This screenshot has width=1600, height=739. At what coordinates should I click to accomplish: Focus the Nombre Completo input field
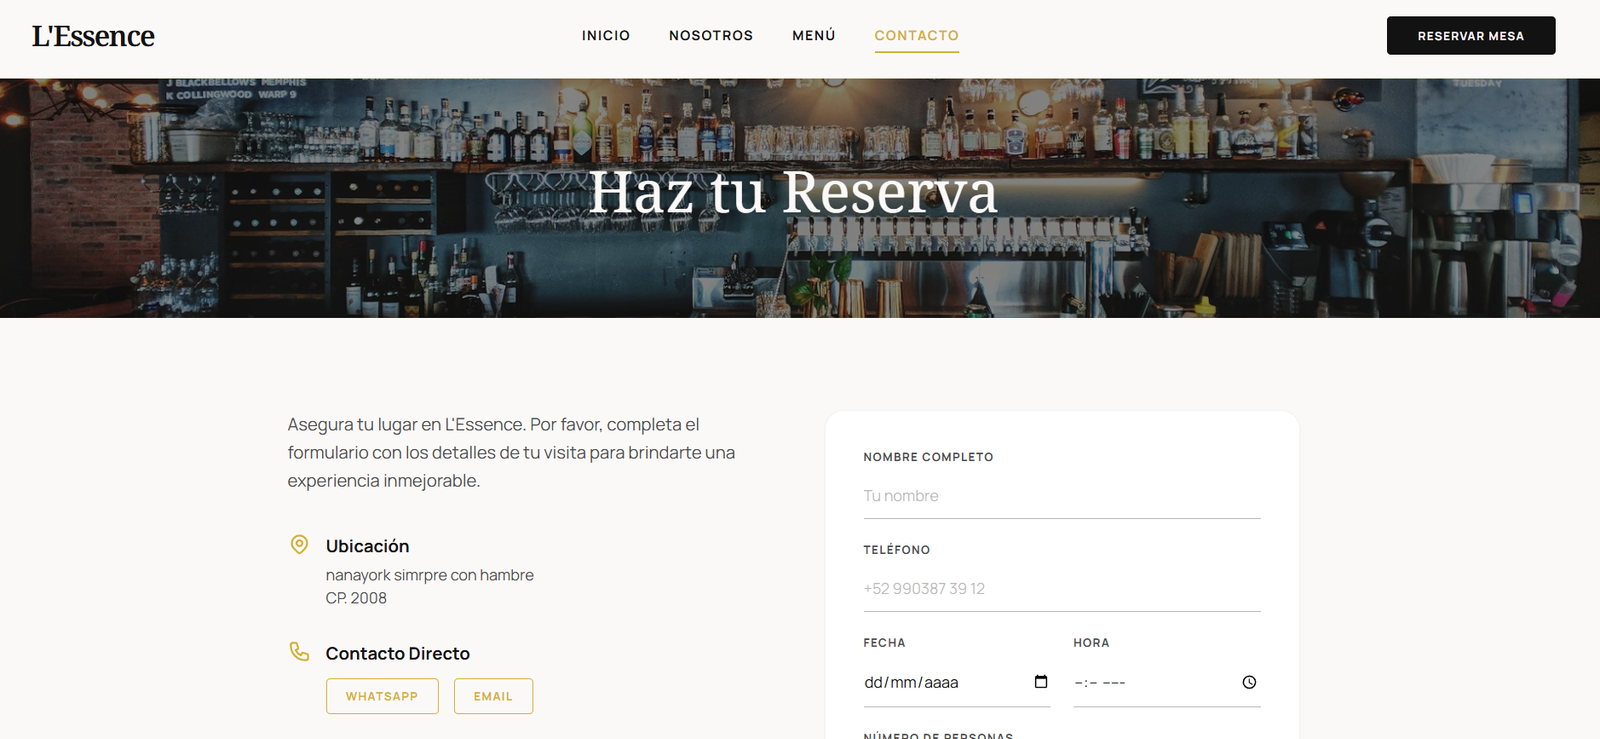tap(1062, 496)
